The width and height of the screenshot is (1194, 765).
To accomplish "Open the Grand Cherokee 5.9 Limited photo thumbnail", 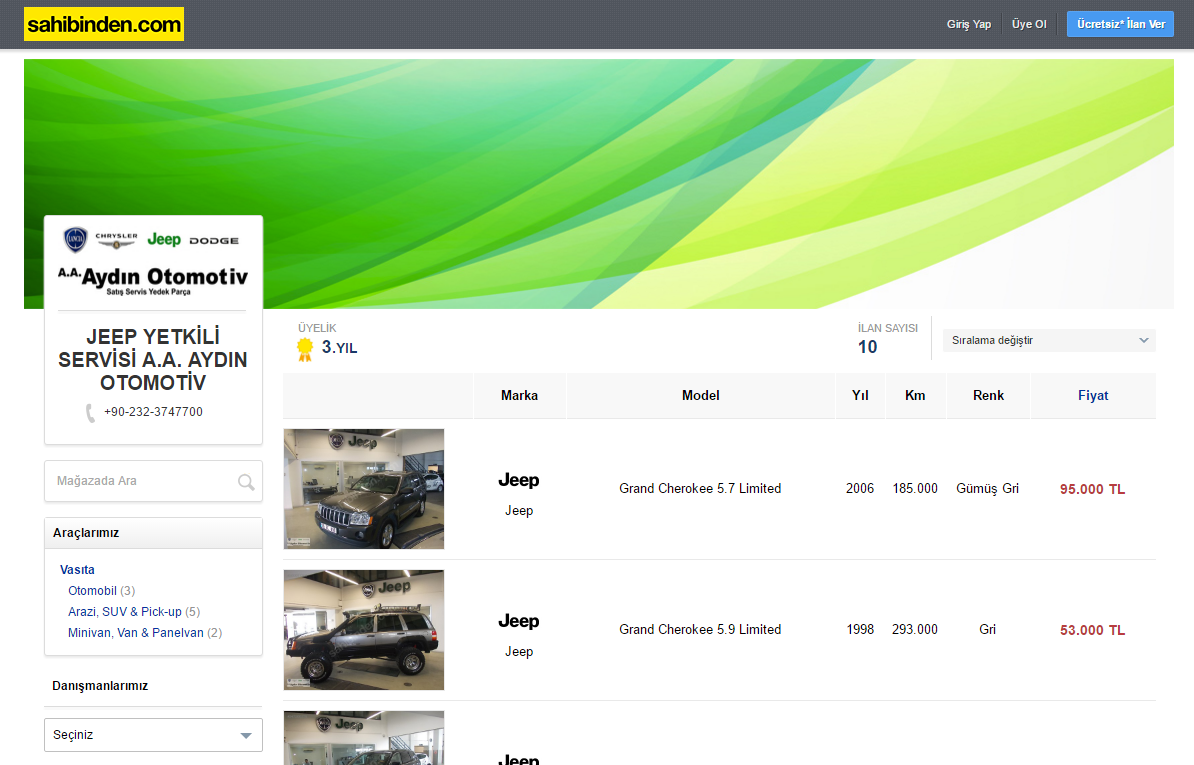I will coord(364,630).
